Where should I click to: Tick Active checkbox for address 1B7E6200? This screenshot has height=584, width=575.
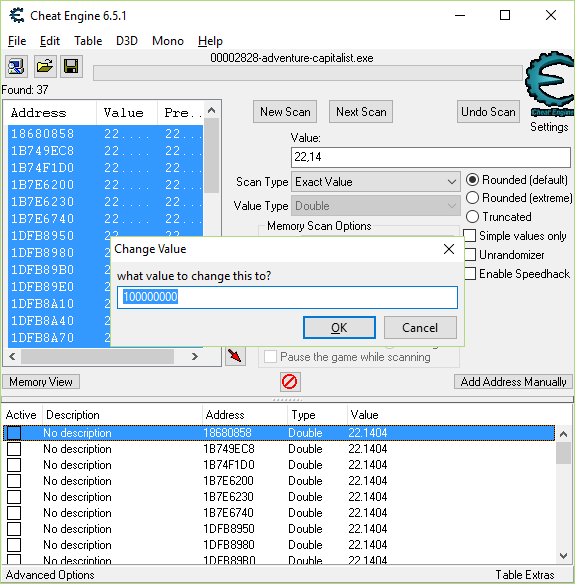tap(14, 481)
